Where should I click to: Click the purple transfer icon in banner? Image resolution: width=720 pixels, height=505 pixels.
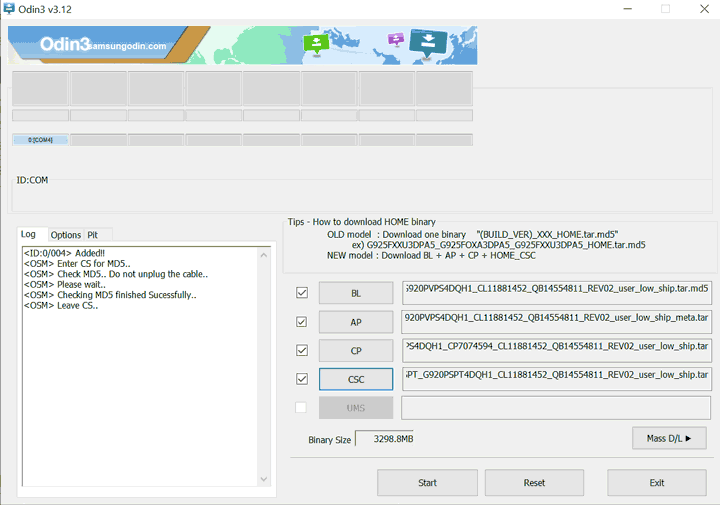point(395,39)
